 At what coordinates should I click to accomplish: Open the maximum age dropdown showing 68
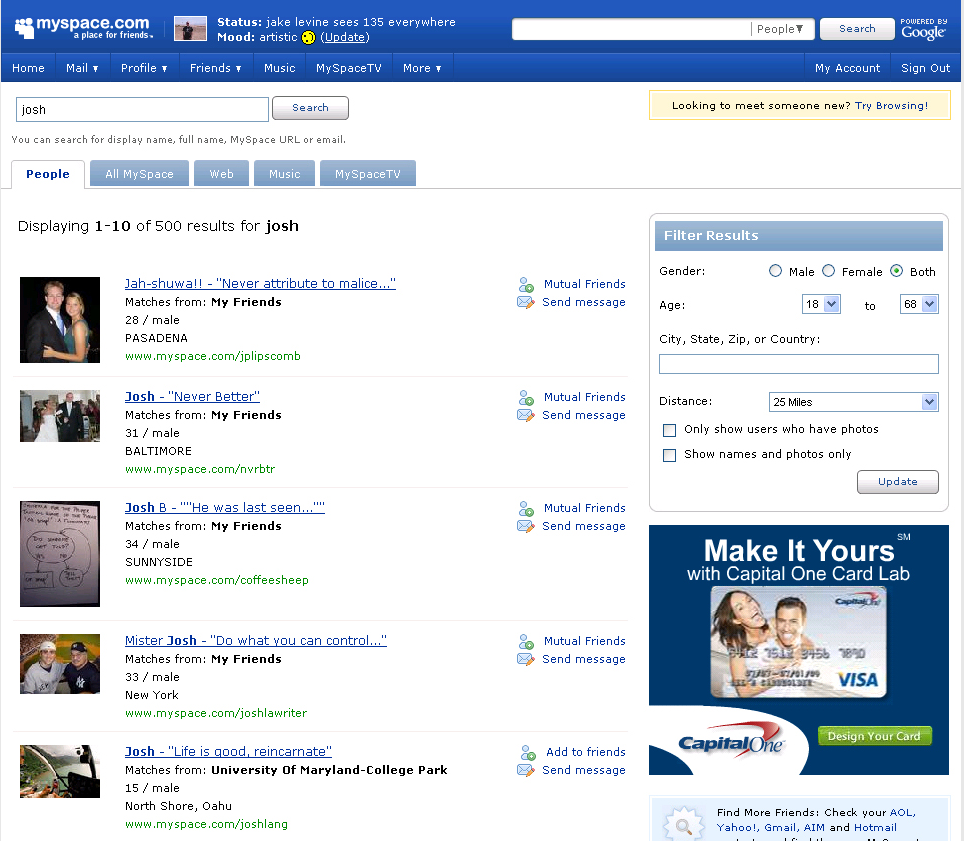pos(919,304)
